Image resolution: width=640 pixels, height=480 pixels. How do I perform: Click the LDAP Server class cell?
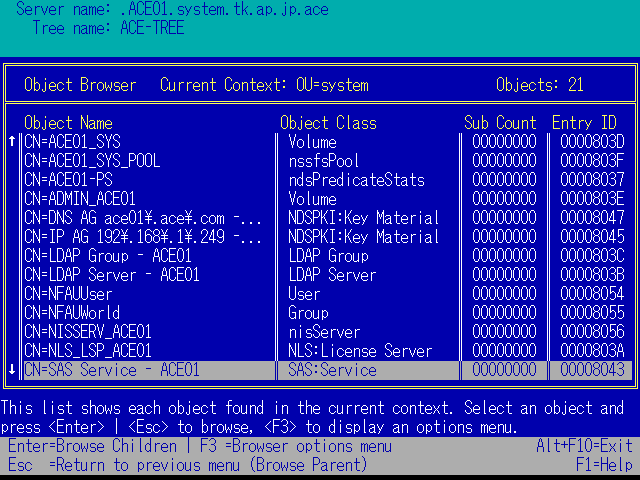pos(332,275)
